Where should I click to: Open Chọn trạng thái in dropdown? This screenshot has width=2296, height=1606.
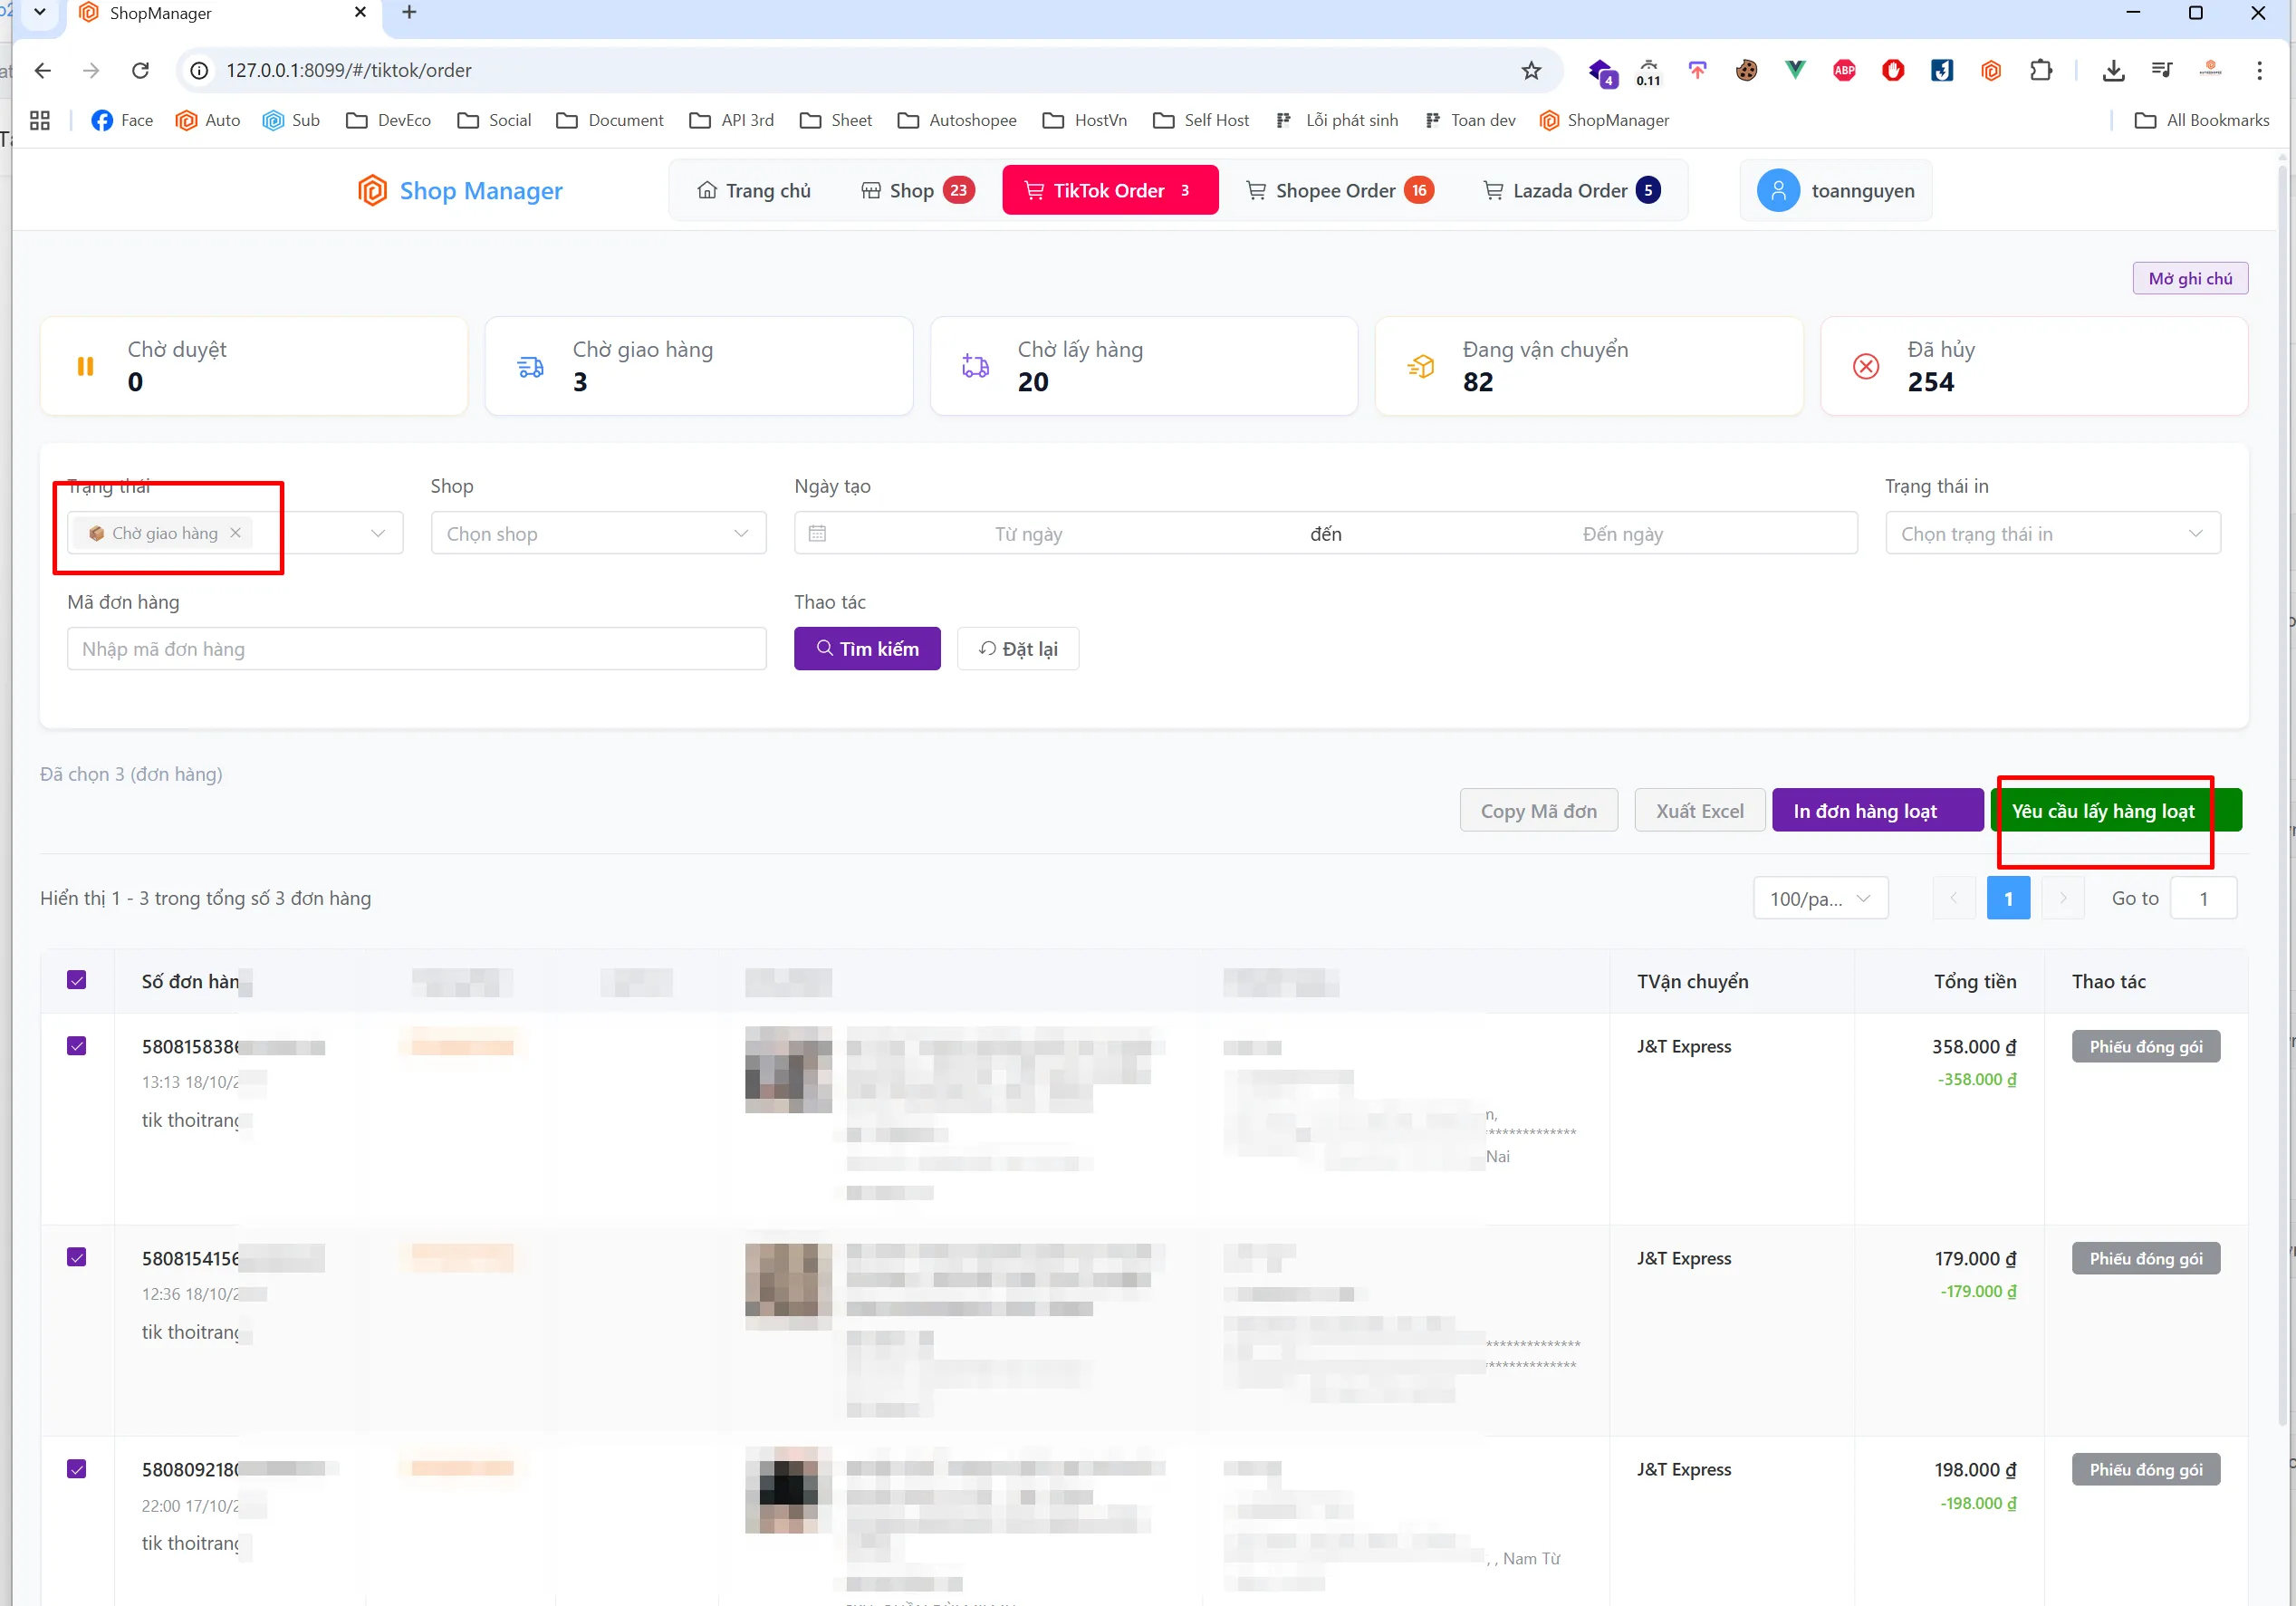(2052, 533)
